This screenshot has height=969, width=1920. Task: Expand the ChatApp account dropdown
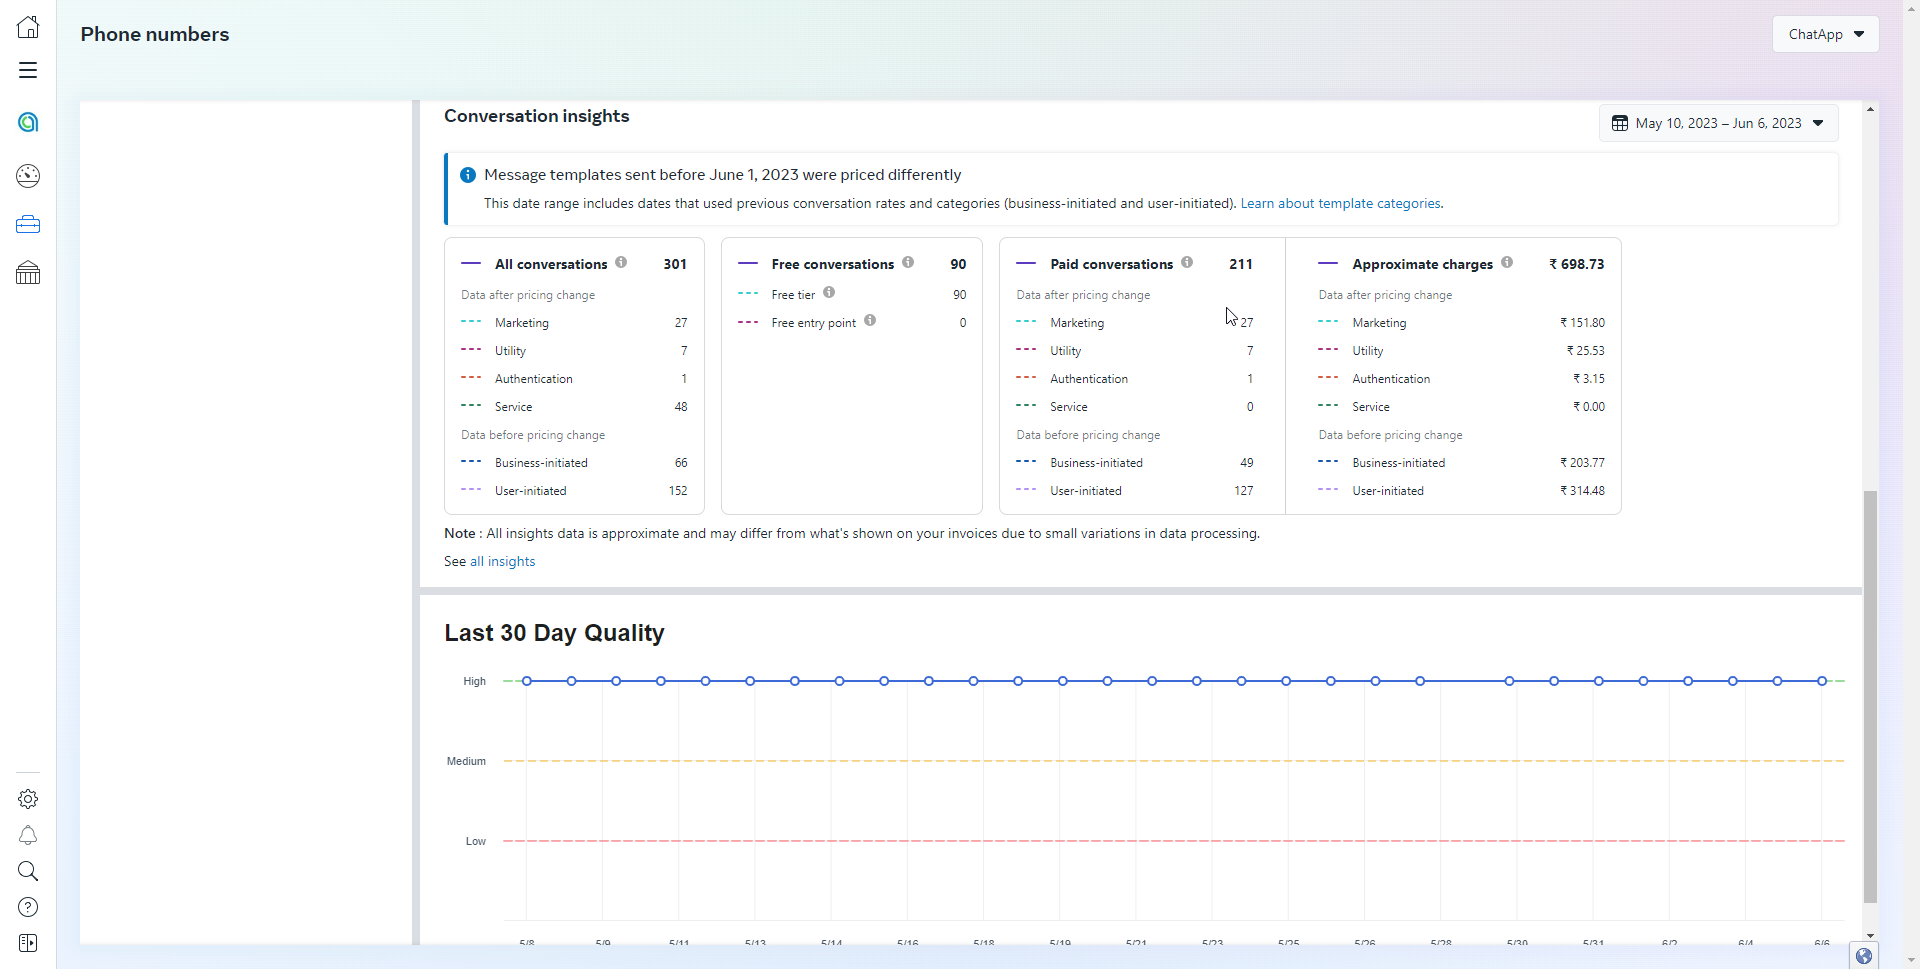[x=1825, y=34]
